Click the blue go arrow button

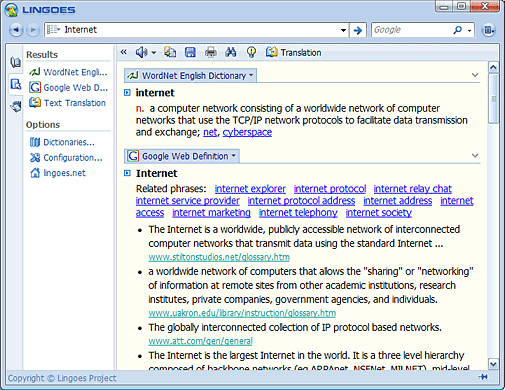[358, 30]
